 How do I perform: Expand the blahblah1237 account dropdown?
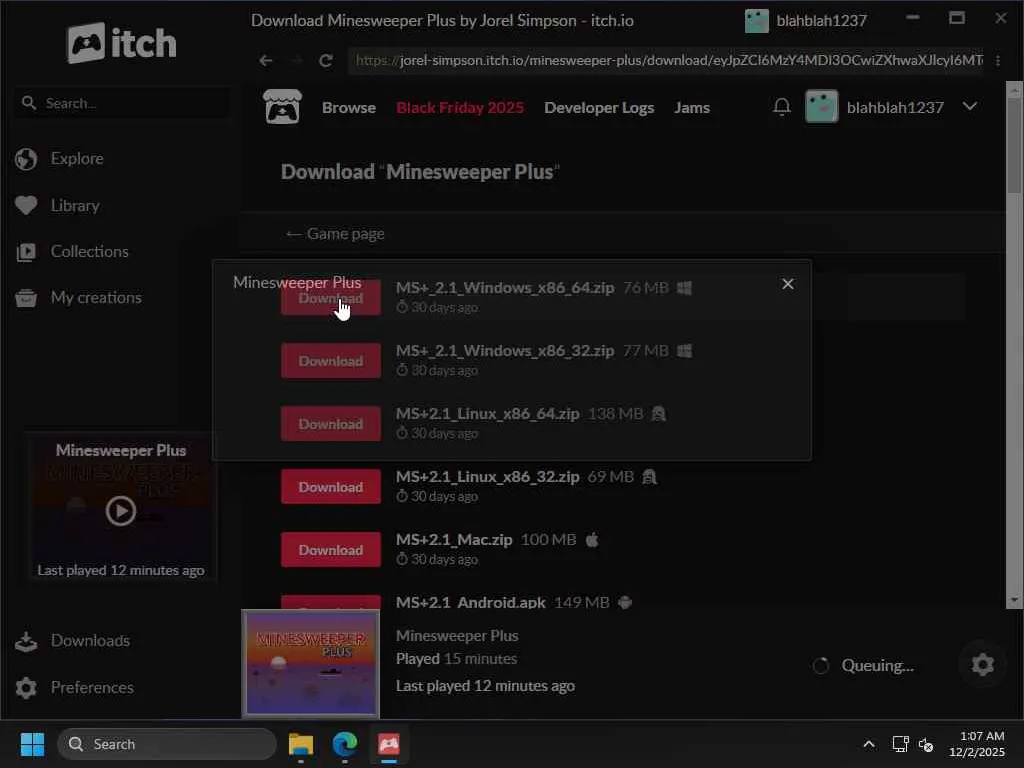970,106
